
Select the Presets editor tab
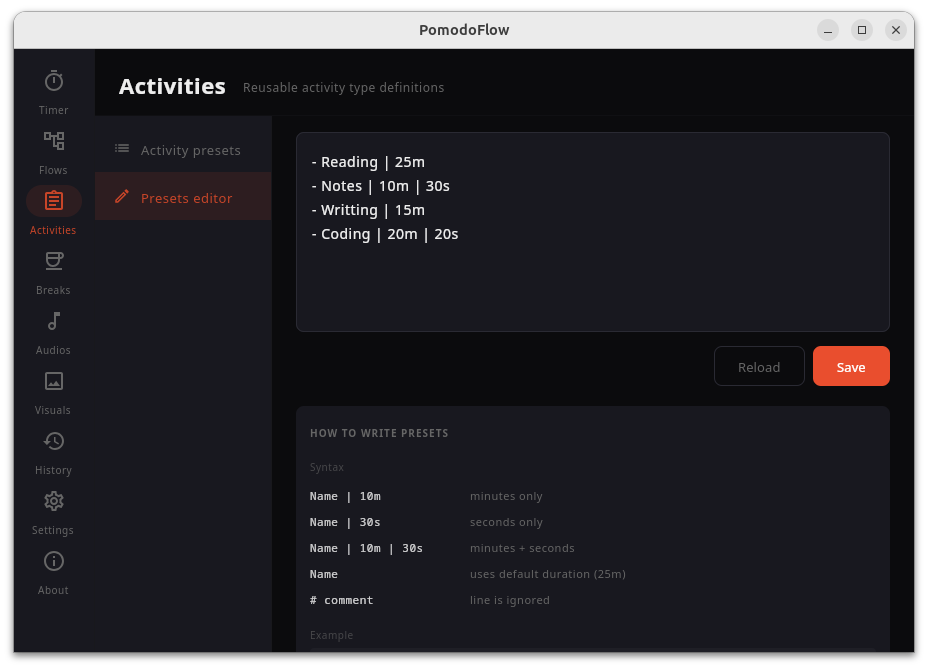pos(187,196)
